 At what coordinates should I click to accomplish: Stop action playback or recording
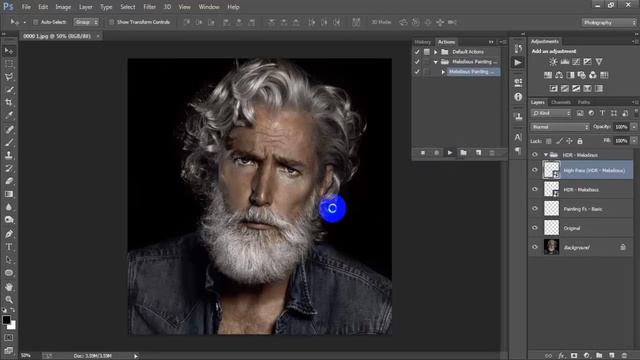pos(423,153)
